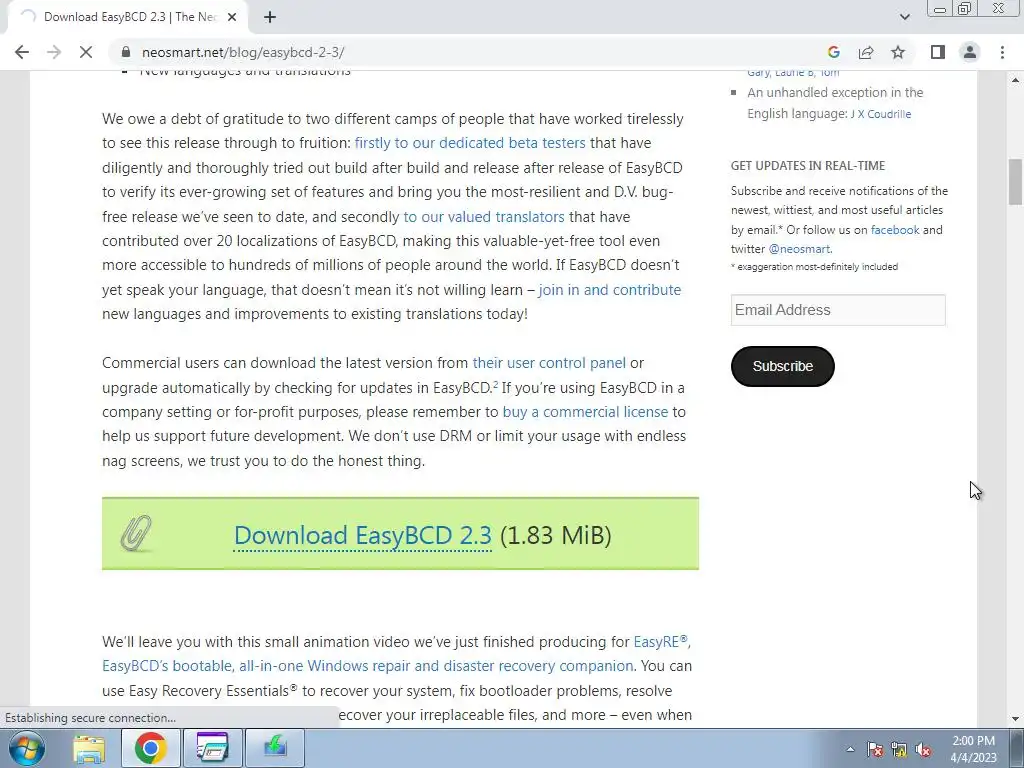1024x768 pixels.
Task: Select the Download EasyBCD 2.3 tab
Action: pos(127,18)
